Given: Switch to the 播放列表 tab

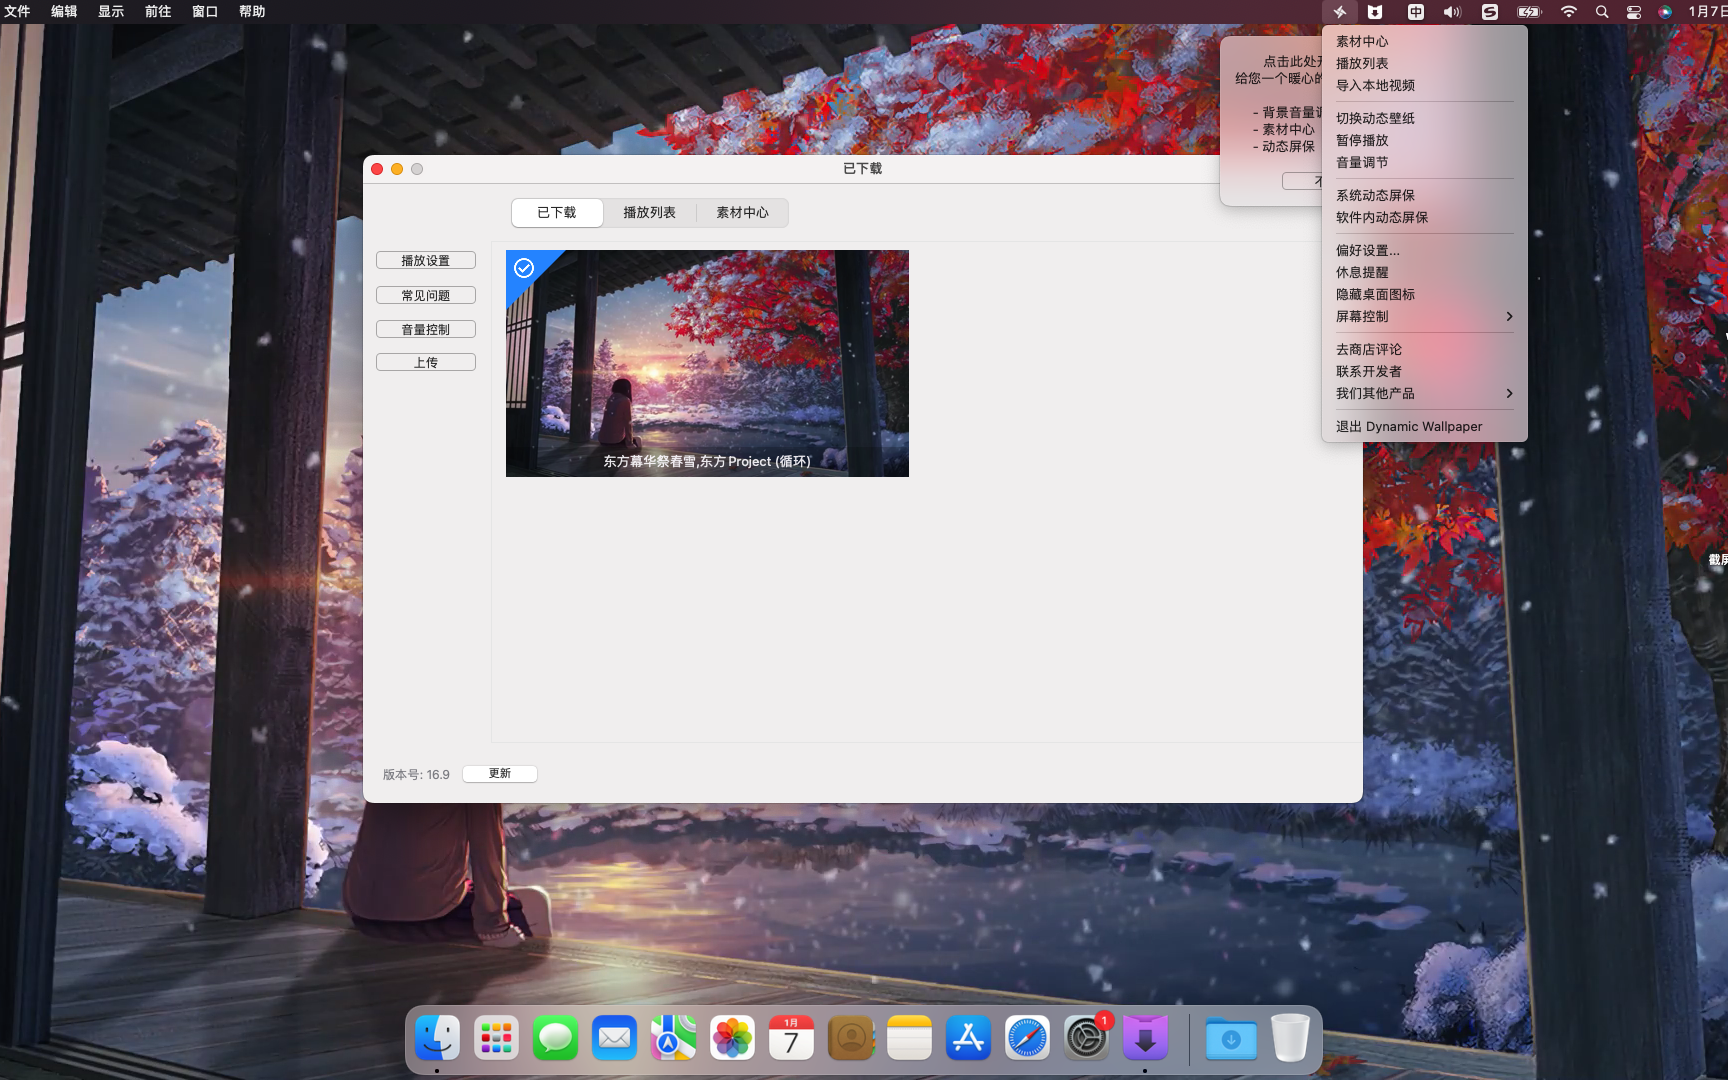Looking at the screenshot, I should 650,213.
